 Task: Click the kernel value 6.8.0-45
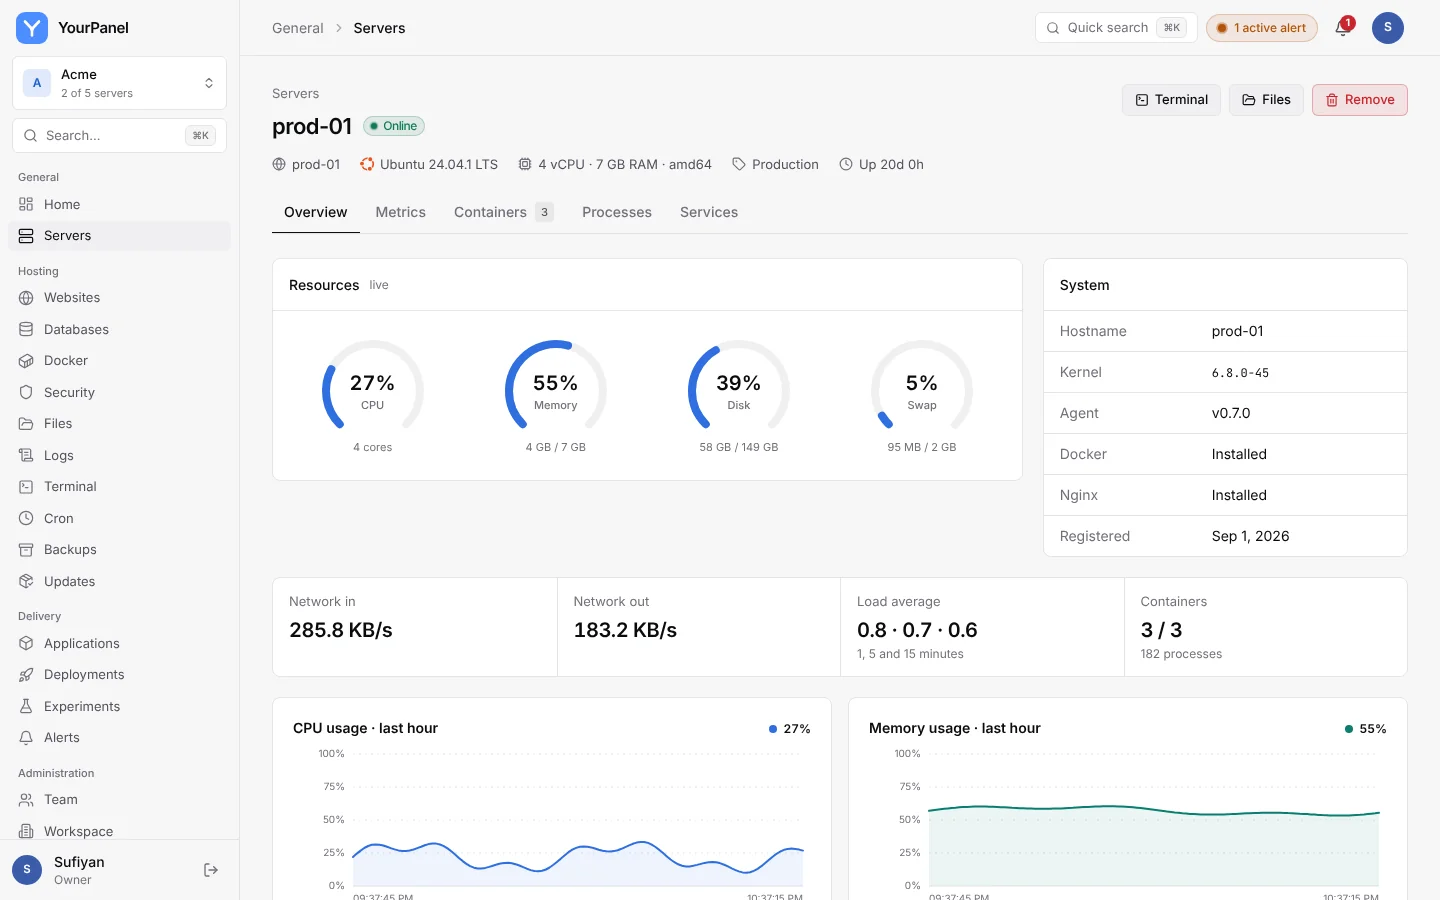click(x=1240, y=372)
